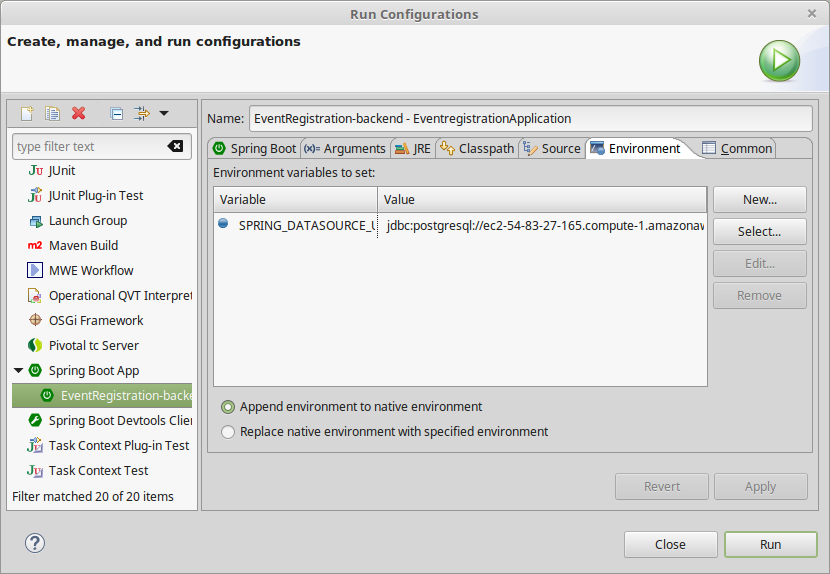
Task: Open the help question mark icon
Action: tap(35, 543)
